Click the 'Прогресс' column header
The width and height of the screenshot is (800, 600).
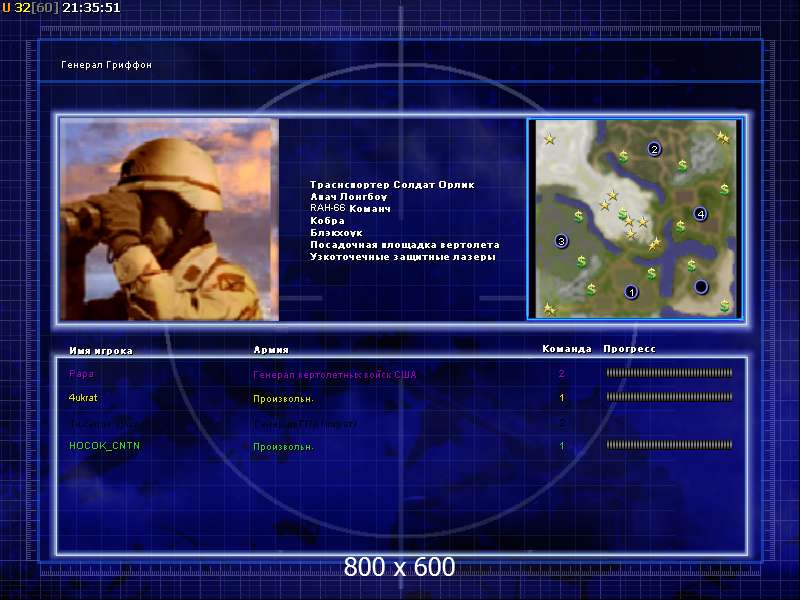tap(630, 348)
